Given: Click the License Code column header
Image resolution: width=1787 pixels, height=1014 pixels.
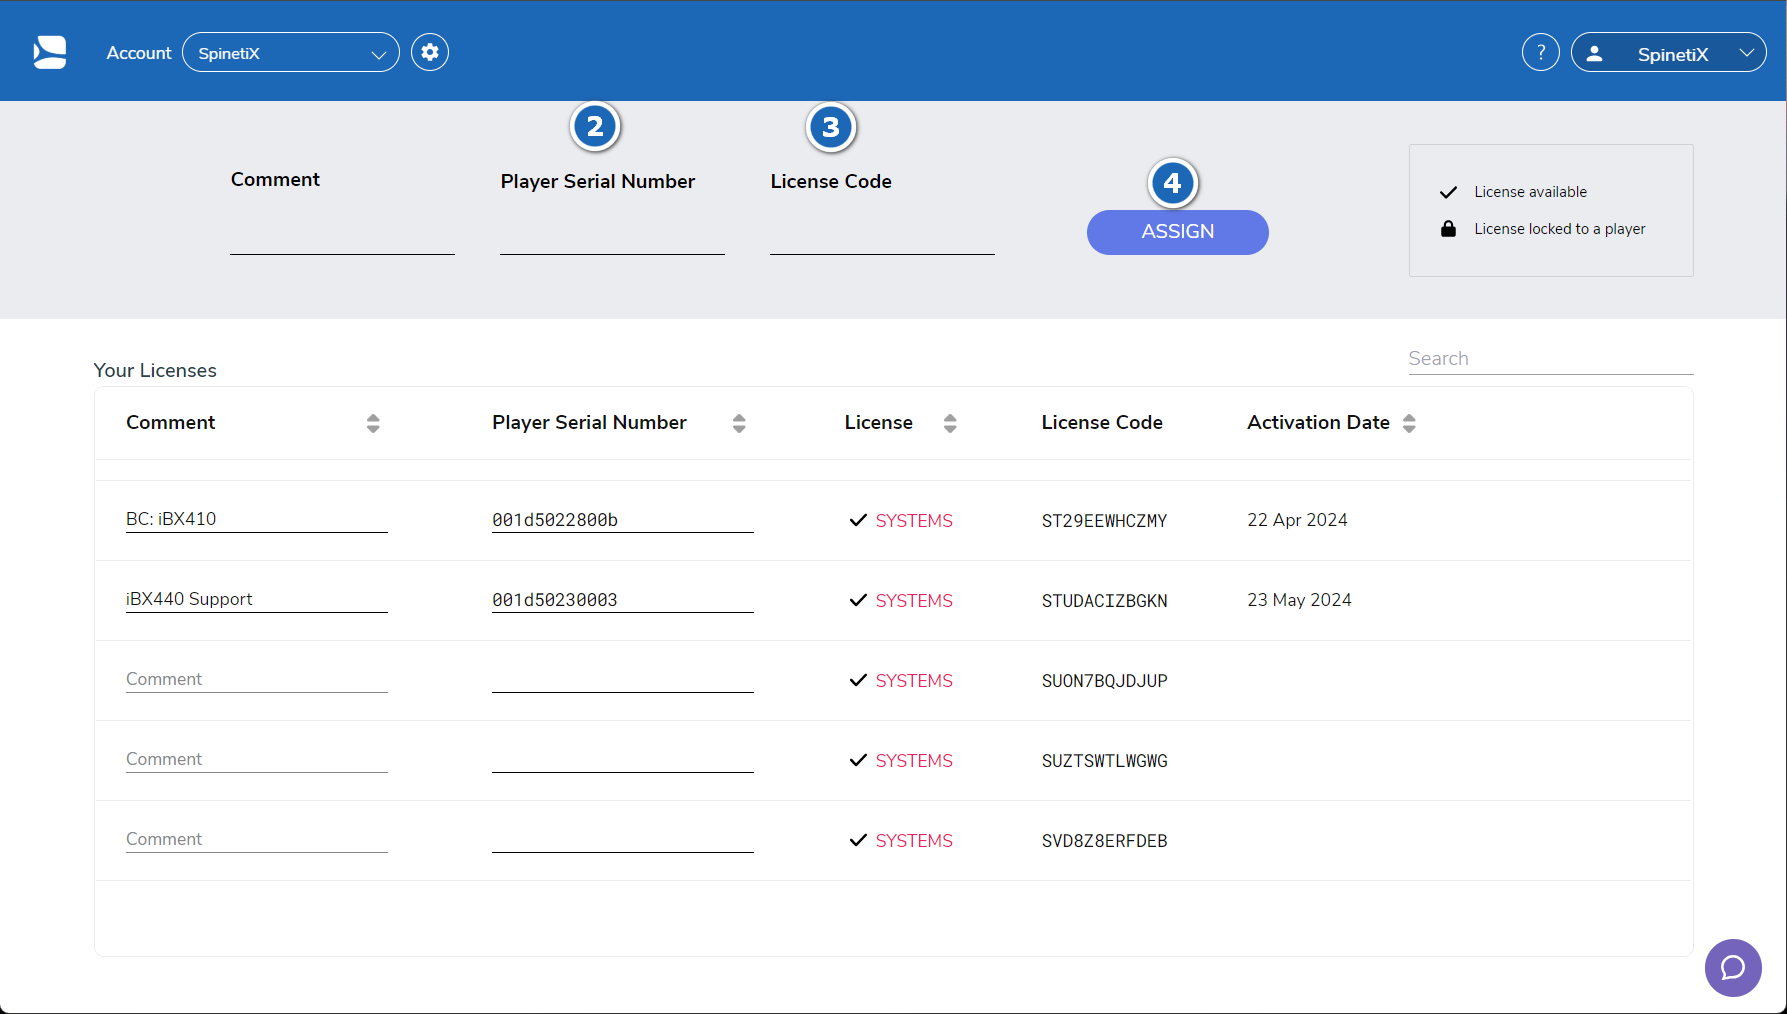Looking at the screenshot, I should point(1102,422).
